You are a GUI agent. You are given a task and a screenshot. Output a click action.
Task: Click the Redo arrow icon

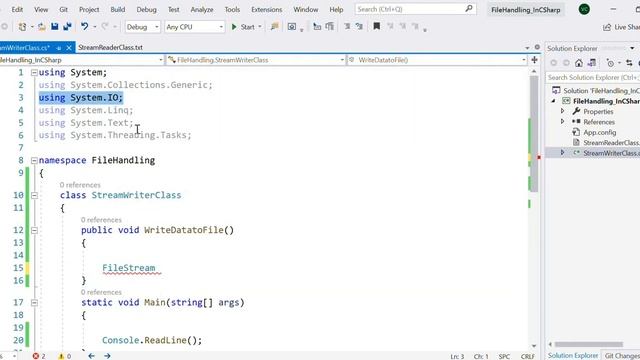(x=105, y=27)
